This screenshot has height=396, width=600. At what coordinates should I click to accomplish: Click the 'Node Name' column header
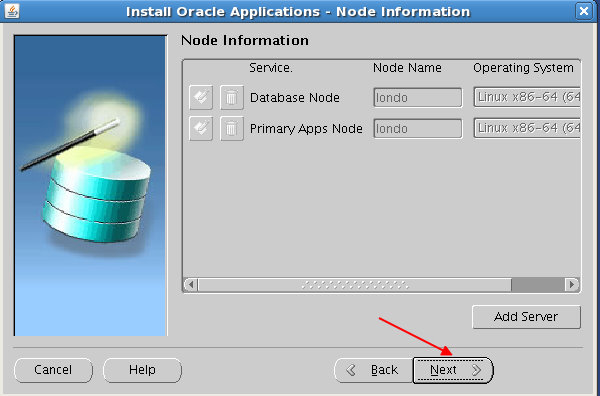tap(407, 68)
